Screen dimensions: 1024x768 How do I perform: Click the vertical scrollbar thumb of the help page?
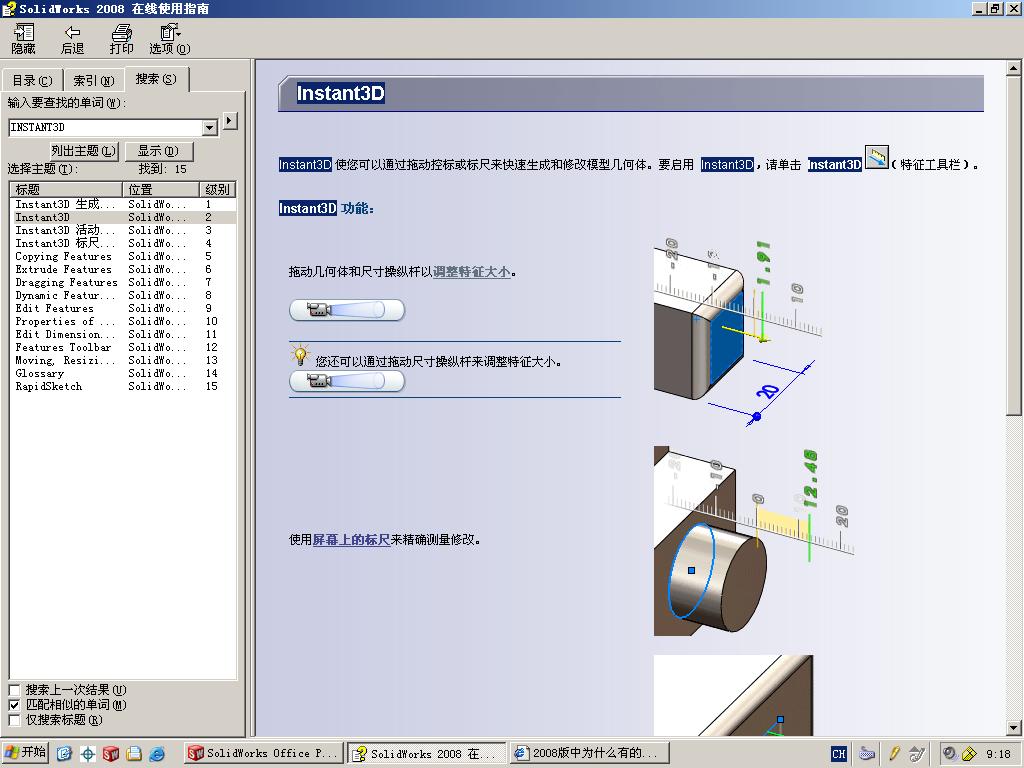pyautogui.click(x=1013, y=245)
